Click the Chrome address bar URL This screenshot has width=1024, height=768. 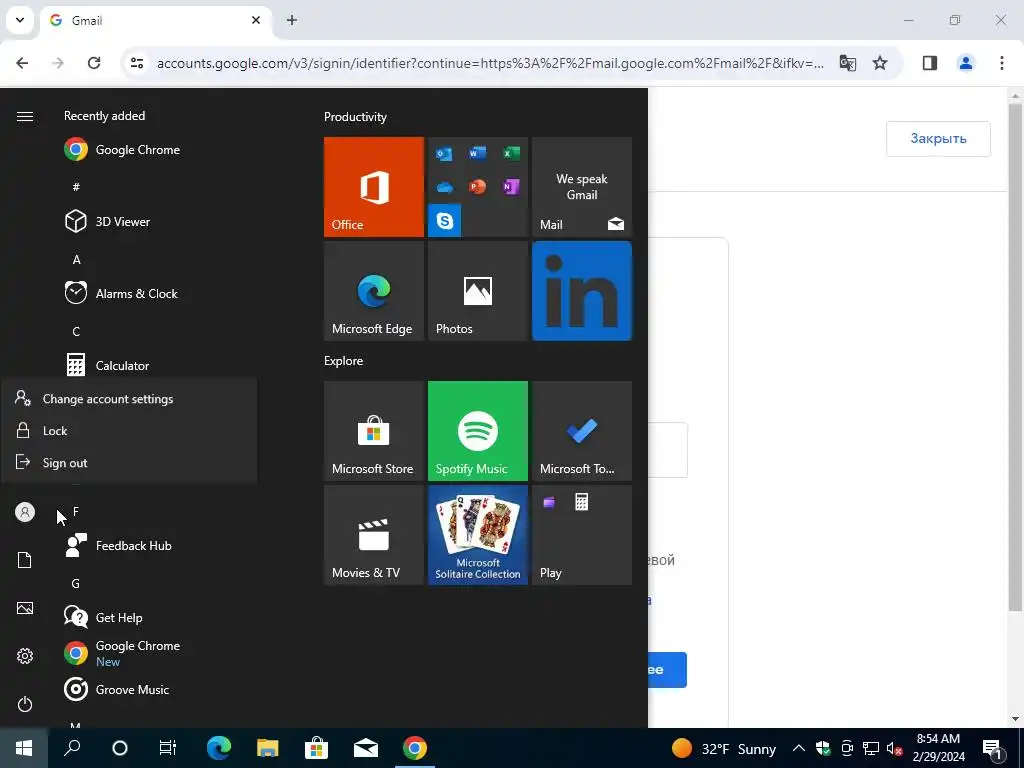(490, 63)
